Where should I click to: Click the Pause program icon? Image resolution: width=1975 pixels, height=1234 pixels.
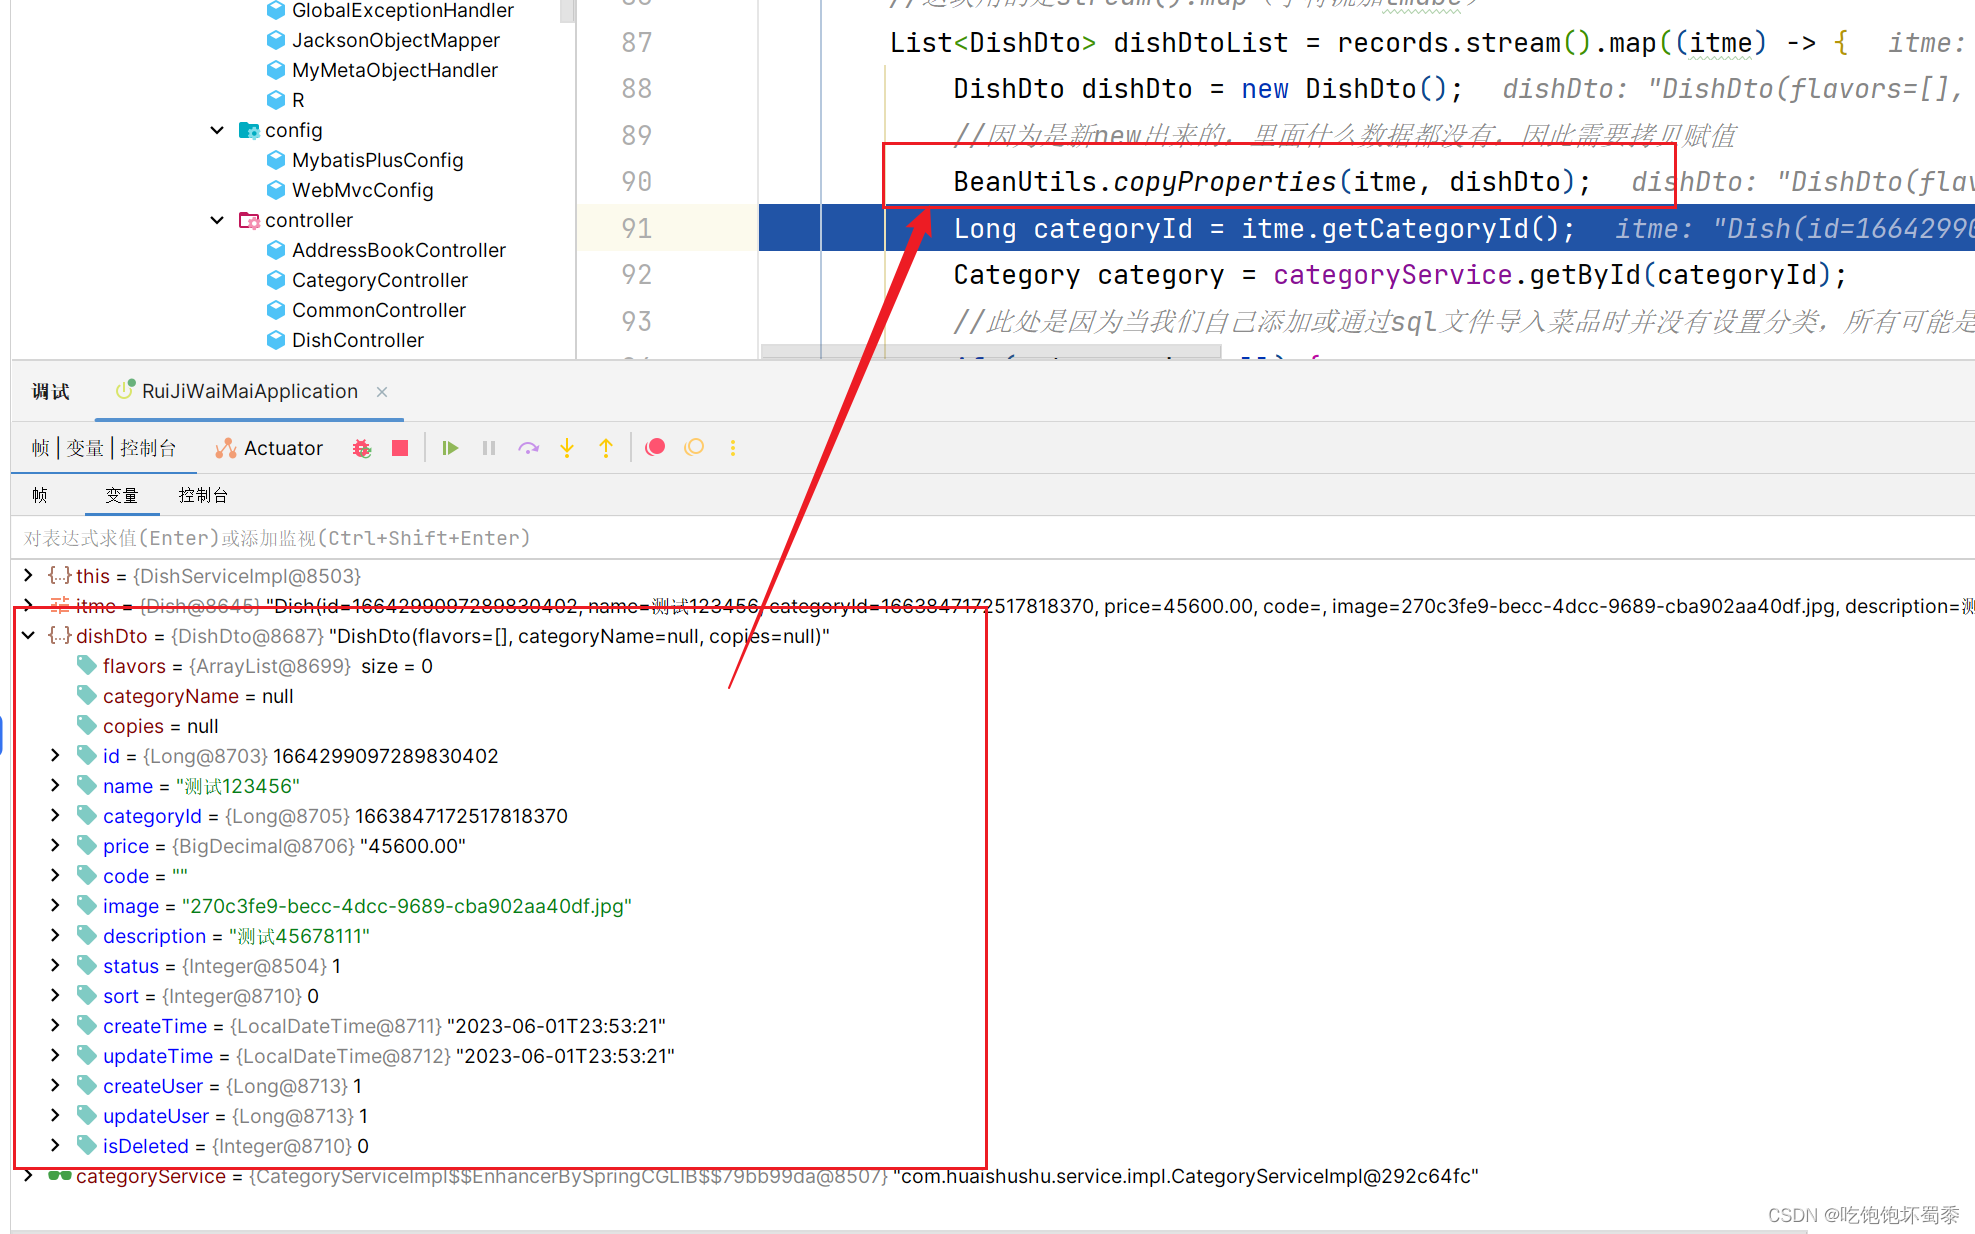pos(489,448)
